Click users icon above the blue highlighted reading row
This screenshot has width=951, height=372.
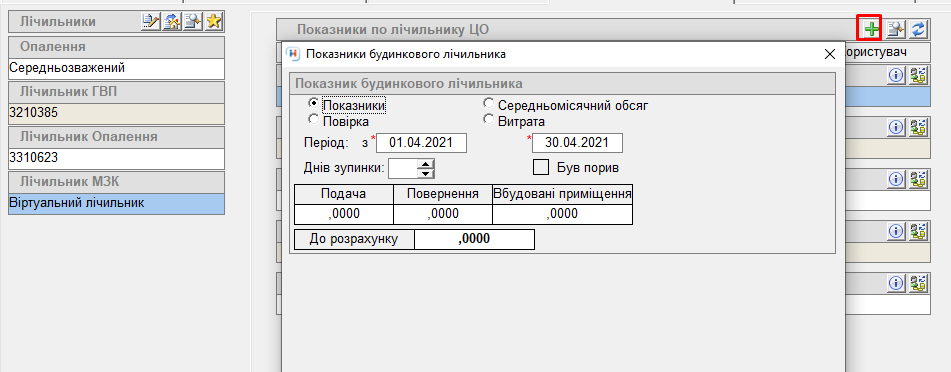click(x=919, y=75)
